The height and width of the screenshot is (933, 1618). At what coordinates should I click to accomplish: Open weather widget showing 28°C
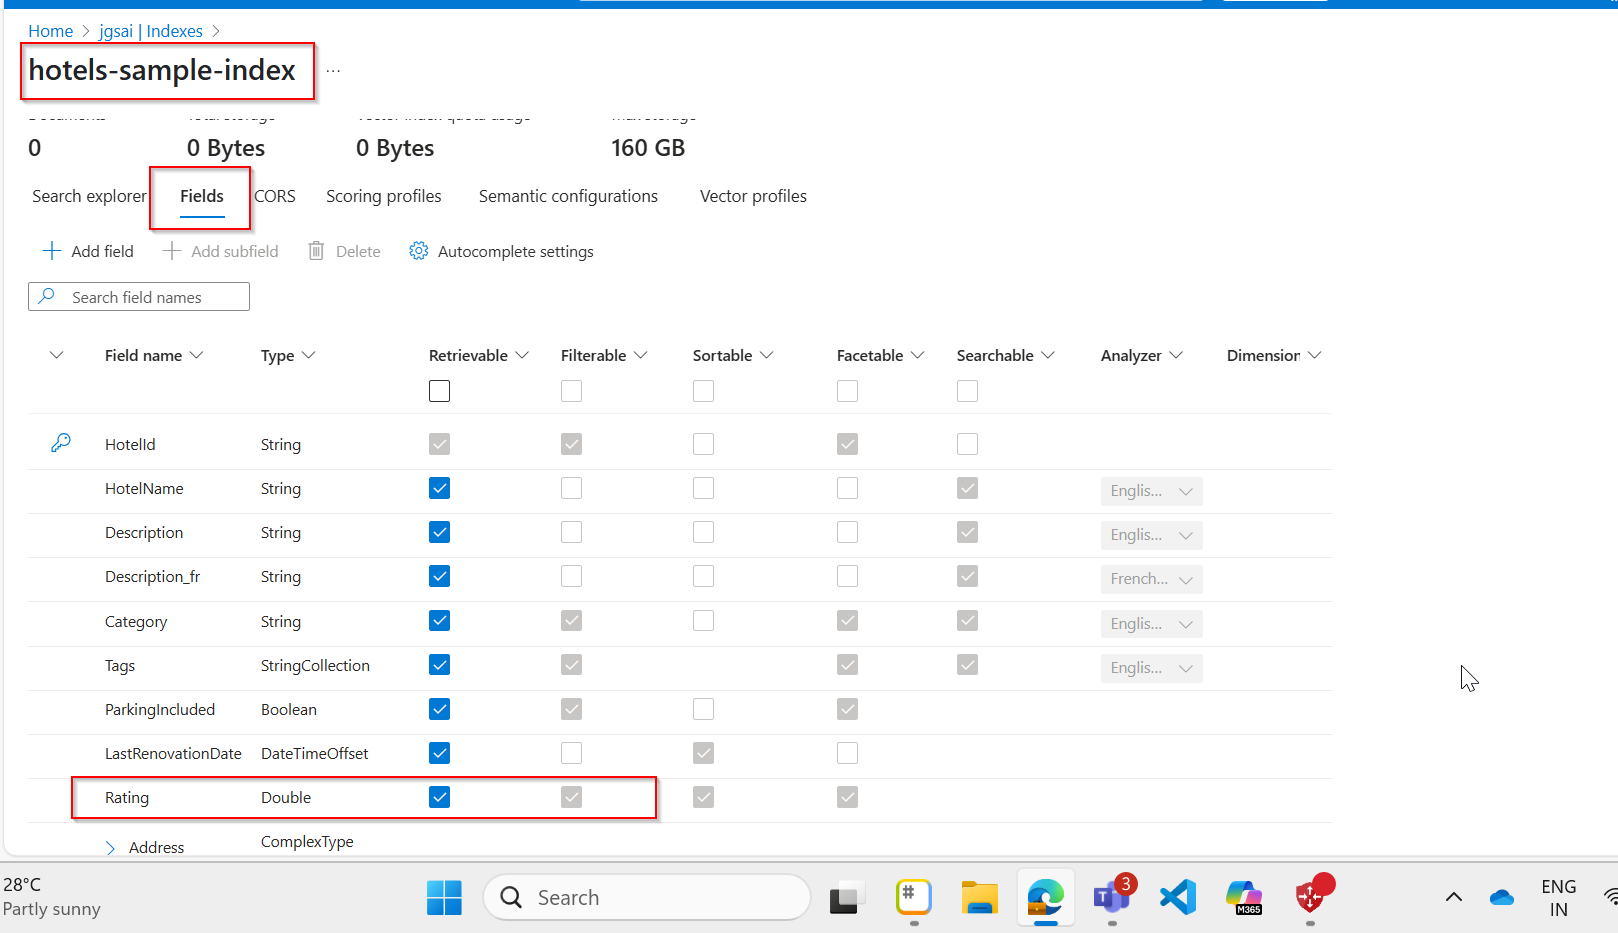(52, 897)
